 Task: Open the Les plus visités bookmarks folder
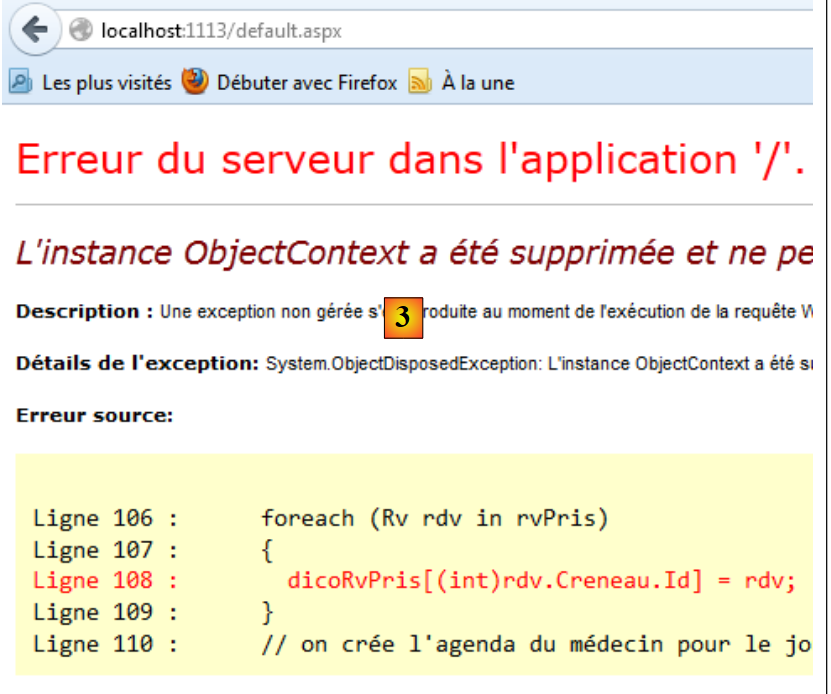105,83
